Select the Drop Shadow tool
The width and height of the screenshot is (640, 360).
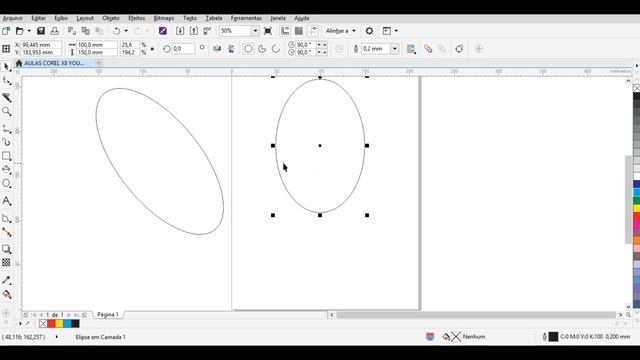(x=7, y=249)
